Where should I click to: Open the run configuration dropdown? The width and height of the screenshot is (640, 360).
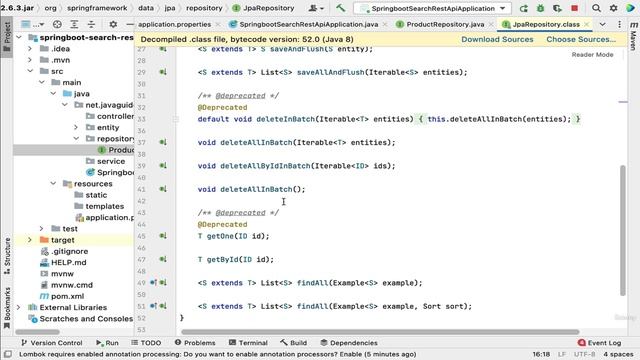coord(432,8)
